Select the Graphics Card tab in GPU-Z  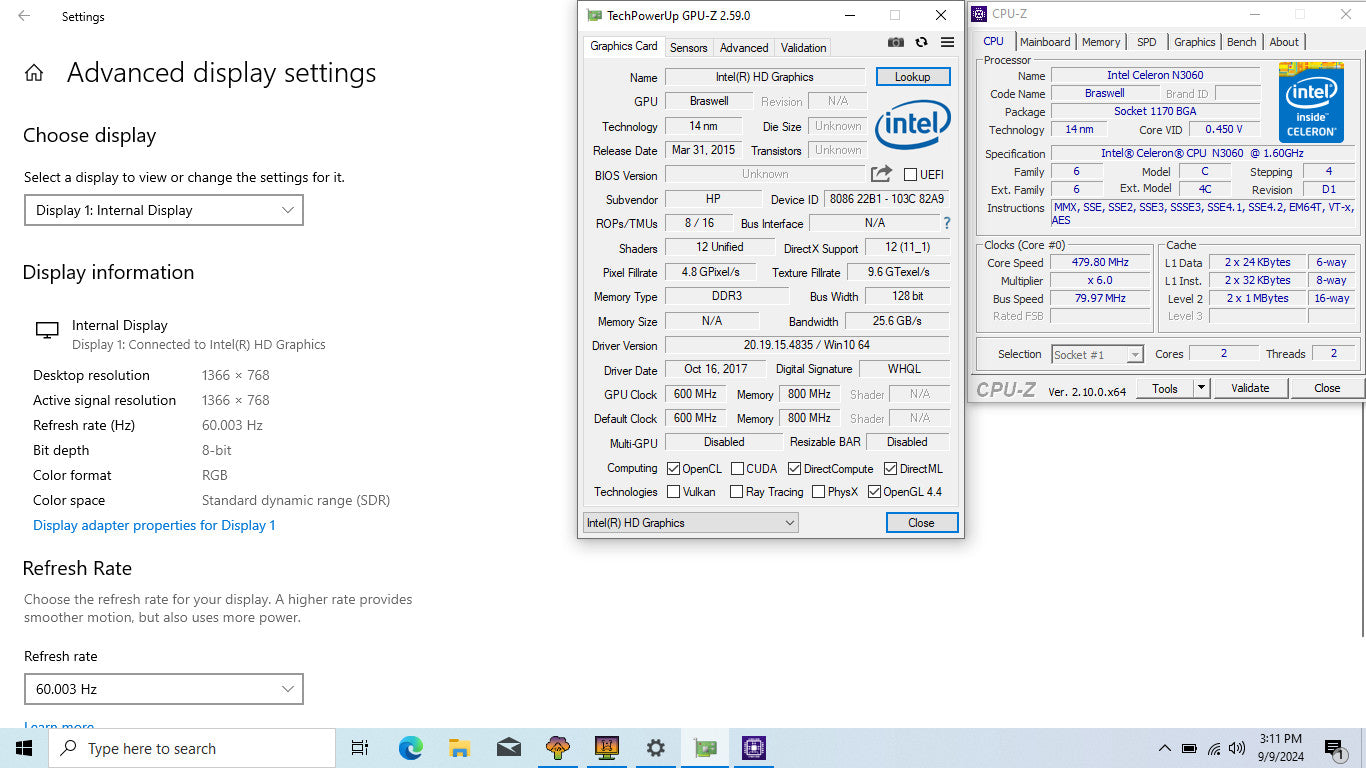624,46
